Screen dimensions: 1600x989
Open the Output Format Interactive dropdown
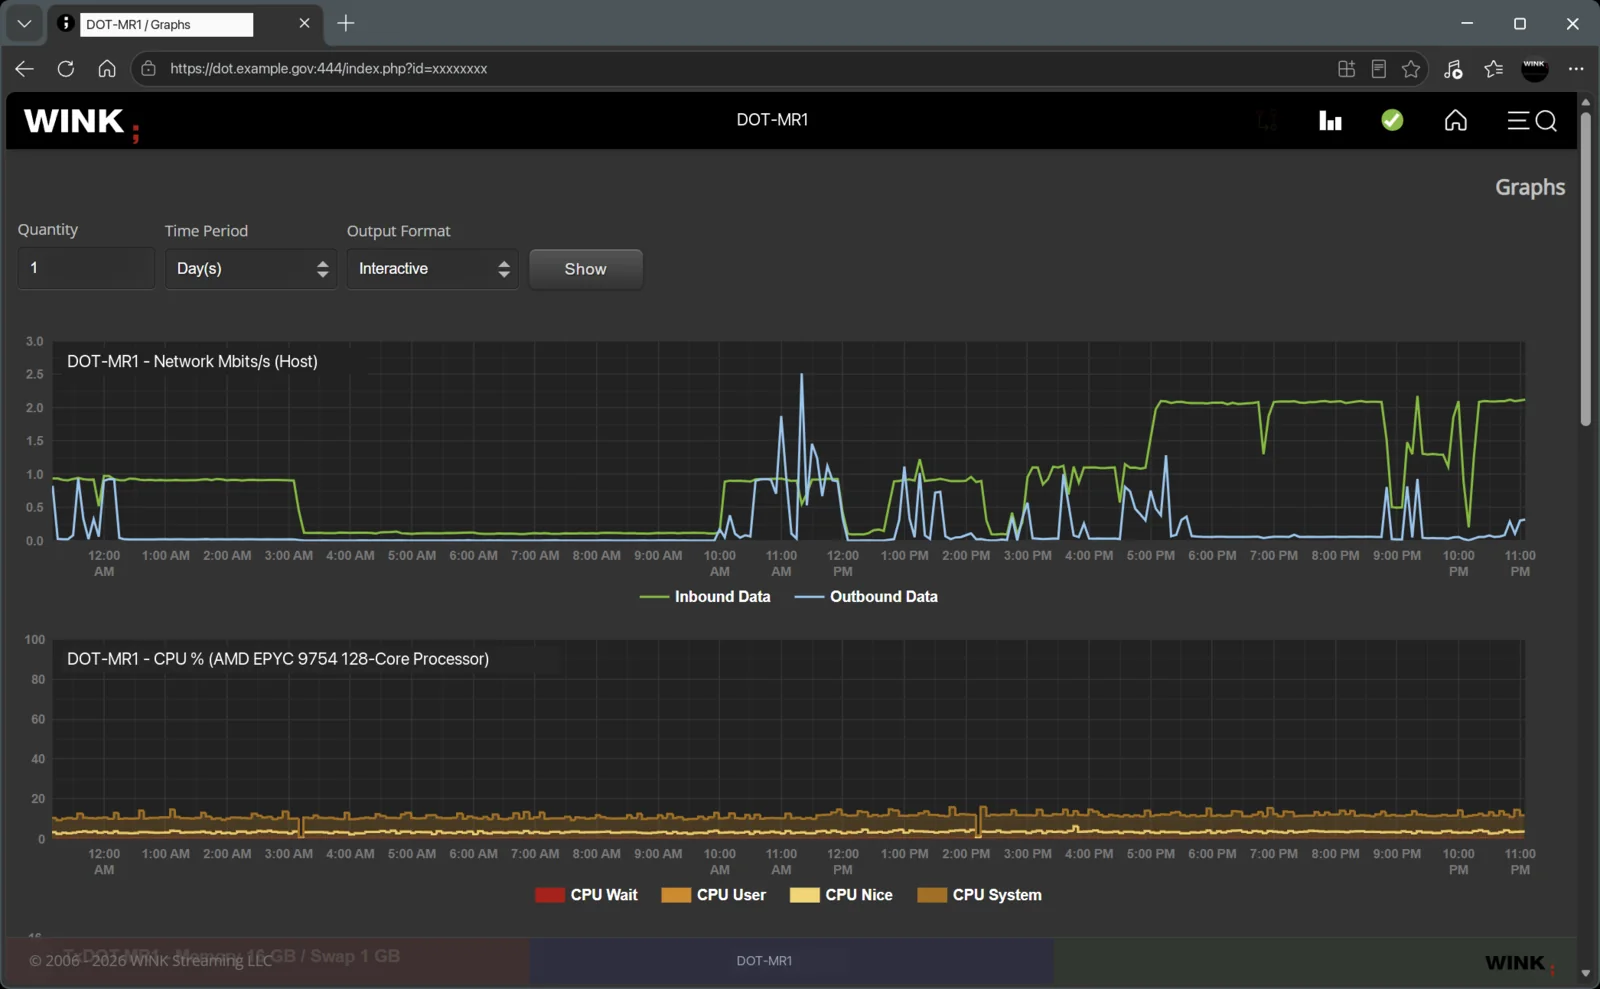[x=433, y=269]
